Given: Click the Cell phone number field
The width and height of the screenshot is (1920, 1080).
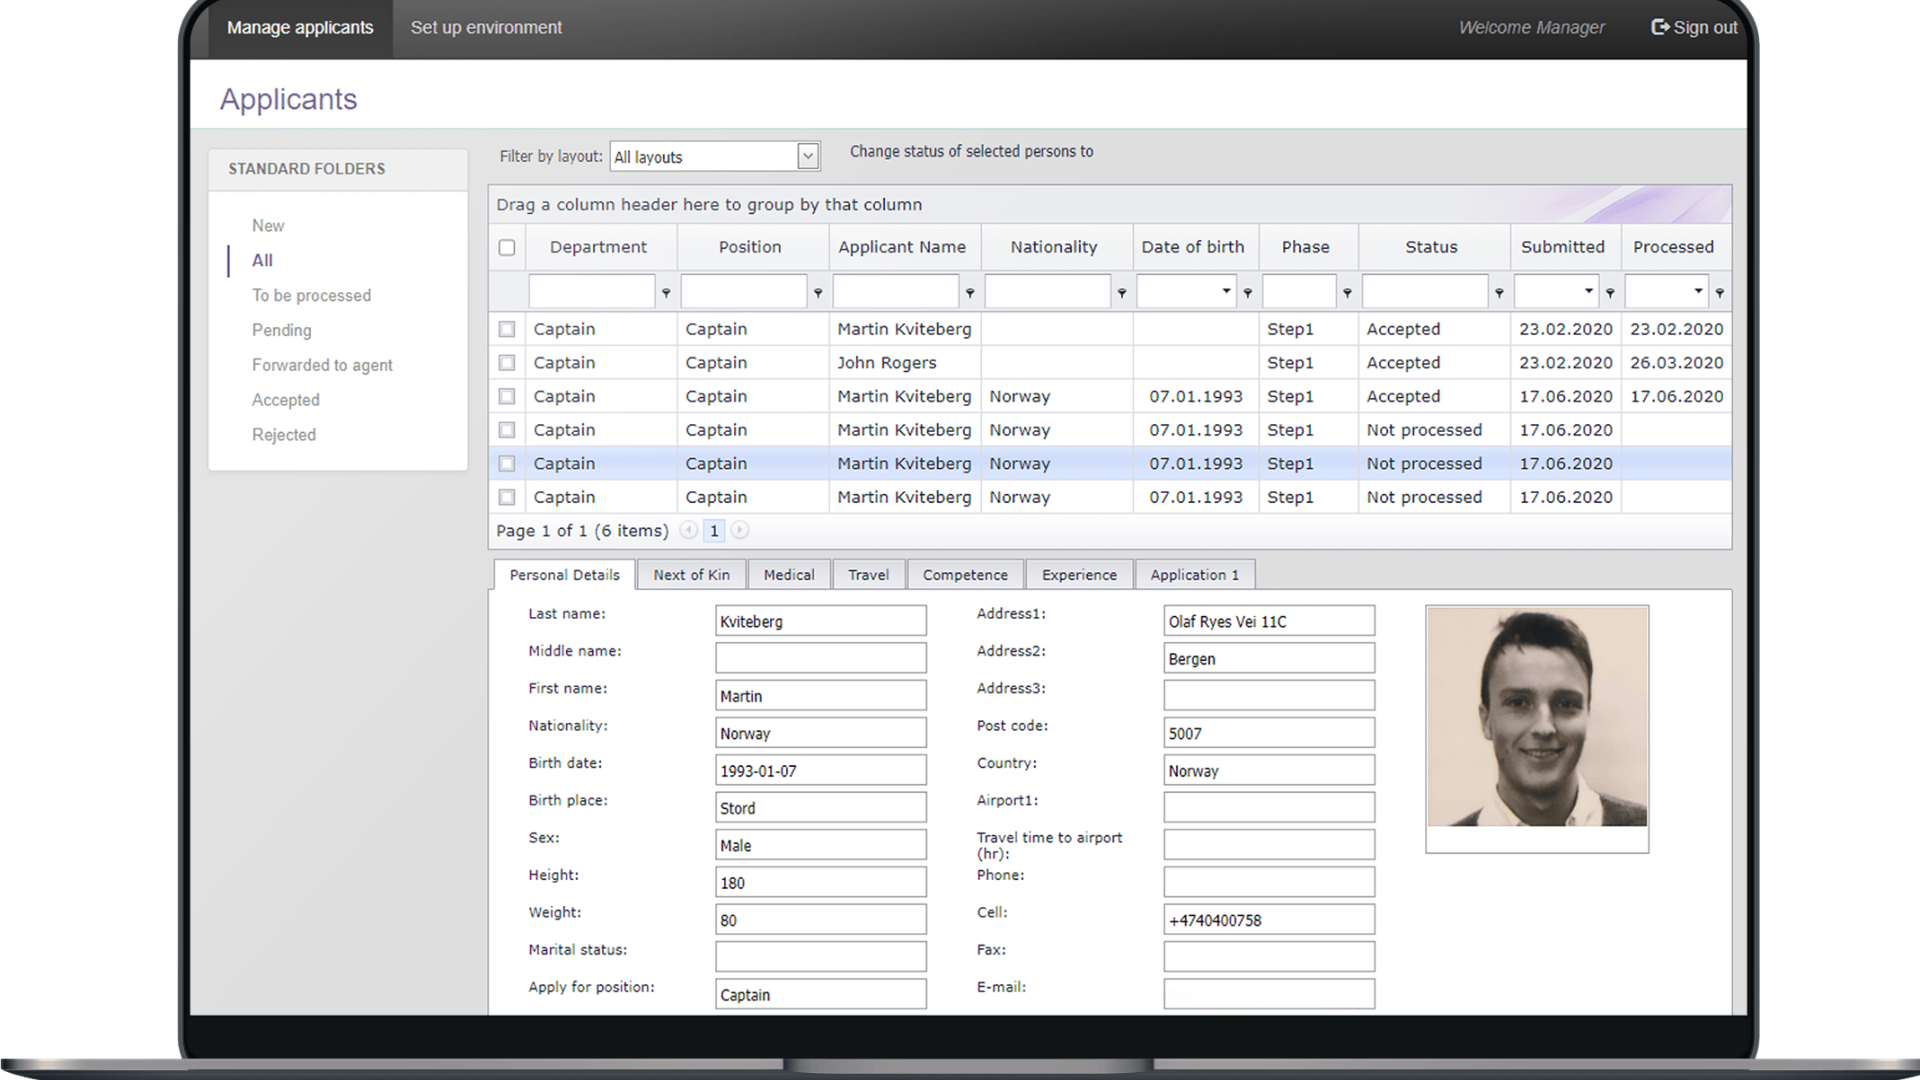Looking at the screenshot, I should coord(1269,920).
